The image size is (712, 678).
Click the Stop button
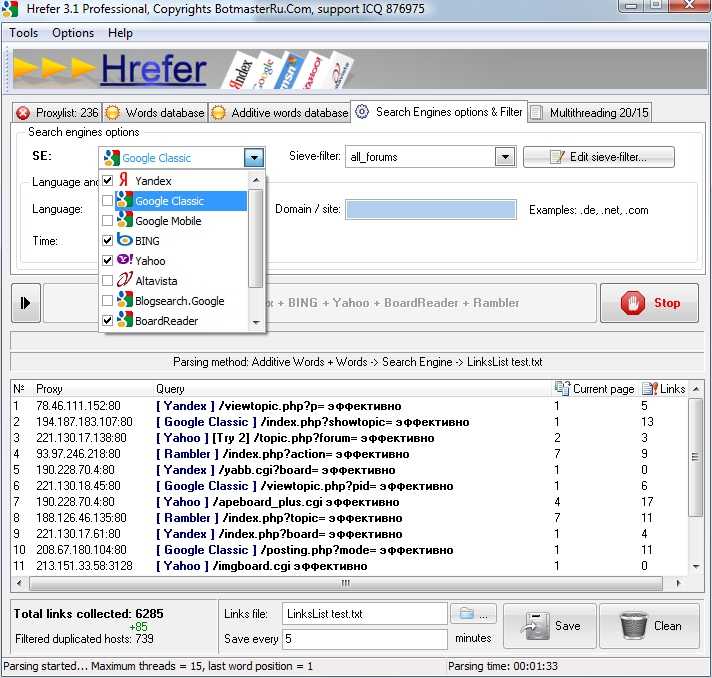(649, 303)
